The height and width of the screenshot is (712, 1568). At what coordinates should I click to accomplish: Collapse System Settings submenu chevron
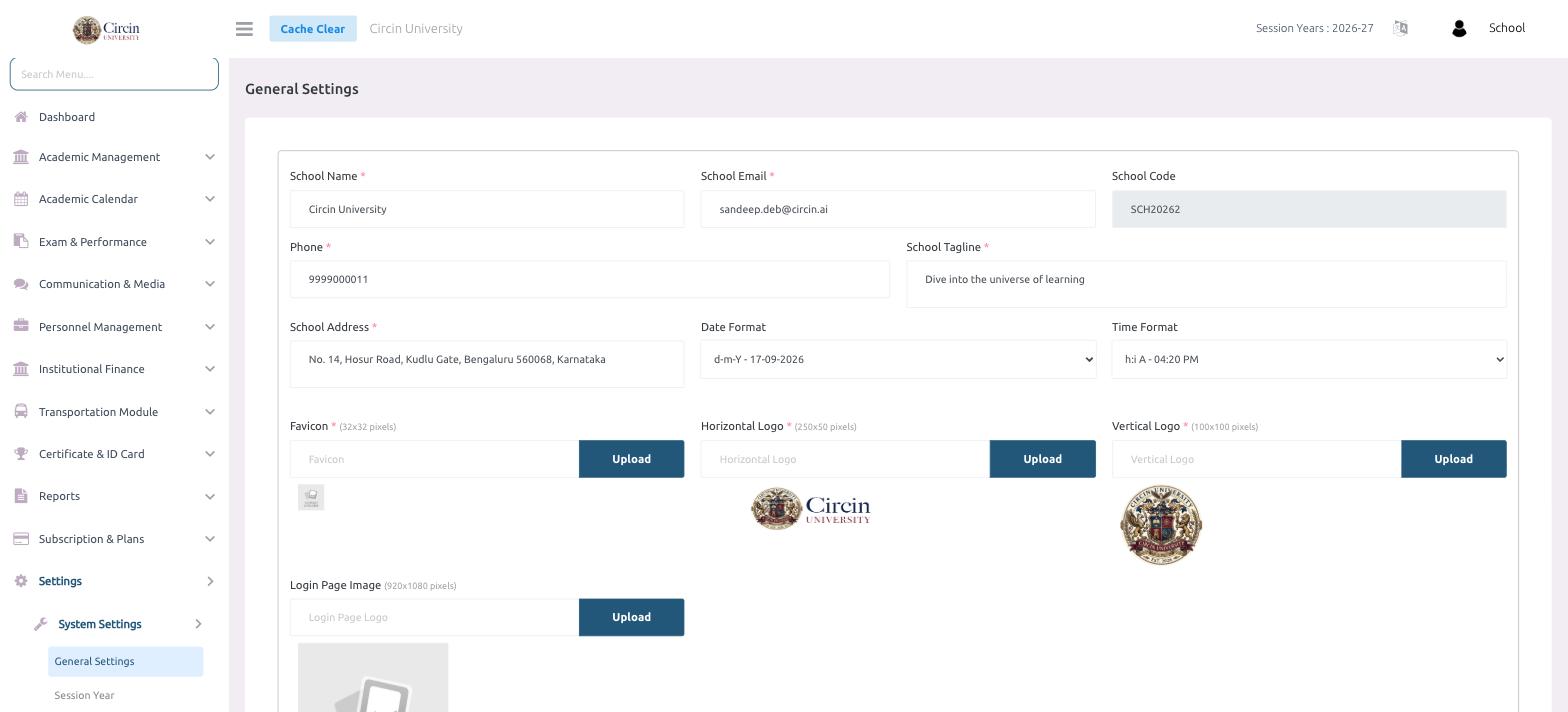[198, 624]
